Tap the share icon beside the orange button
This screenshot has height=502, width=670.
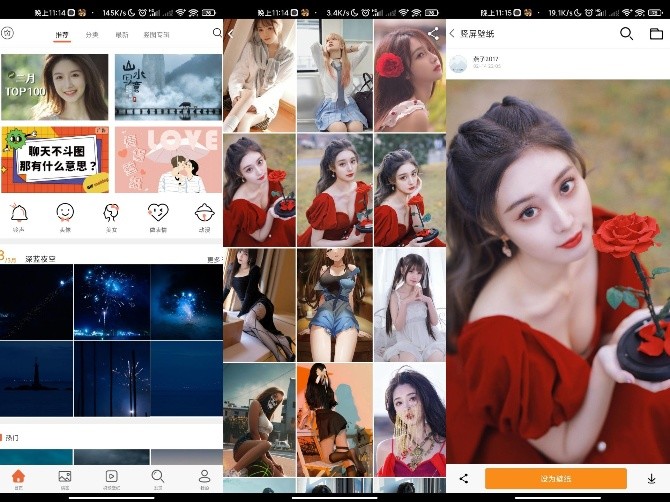point(464,479)
